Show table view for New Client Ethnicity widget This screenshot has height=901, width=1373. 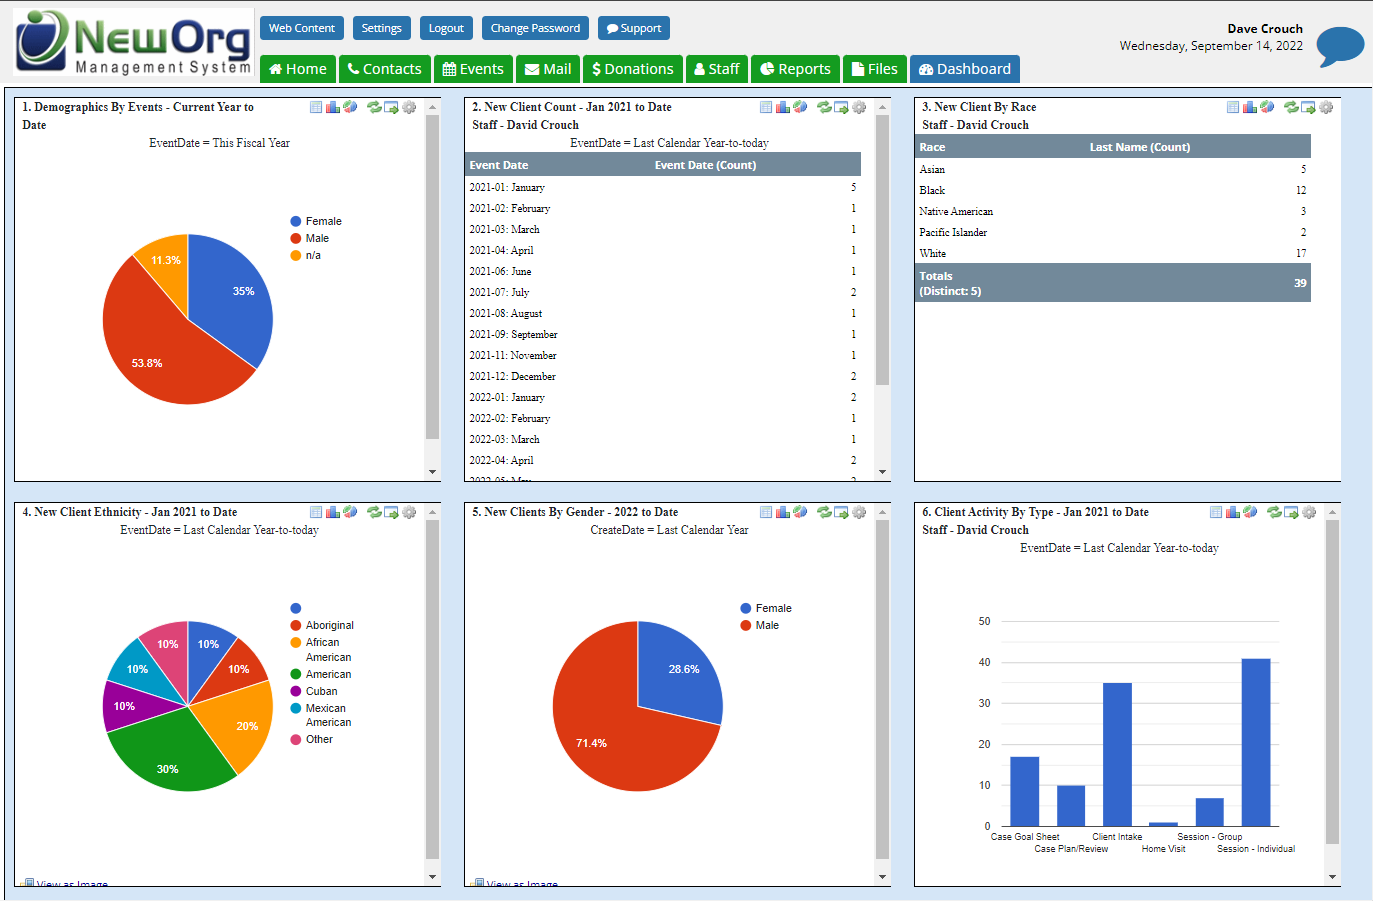315,512
